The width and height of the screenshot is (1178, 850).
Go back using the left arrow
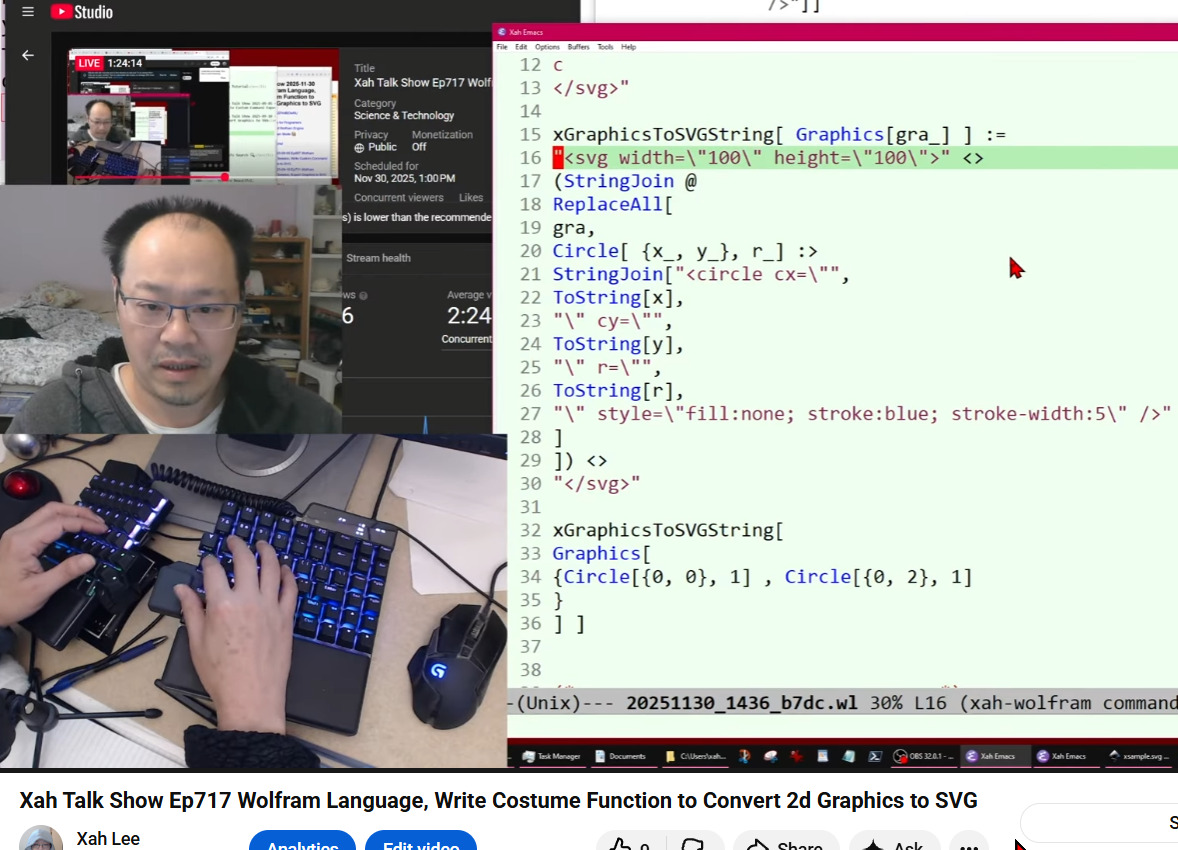tap(28, 56)
